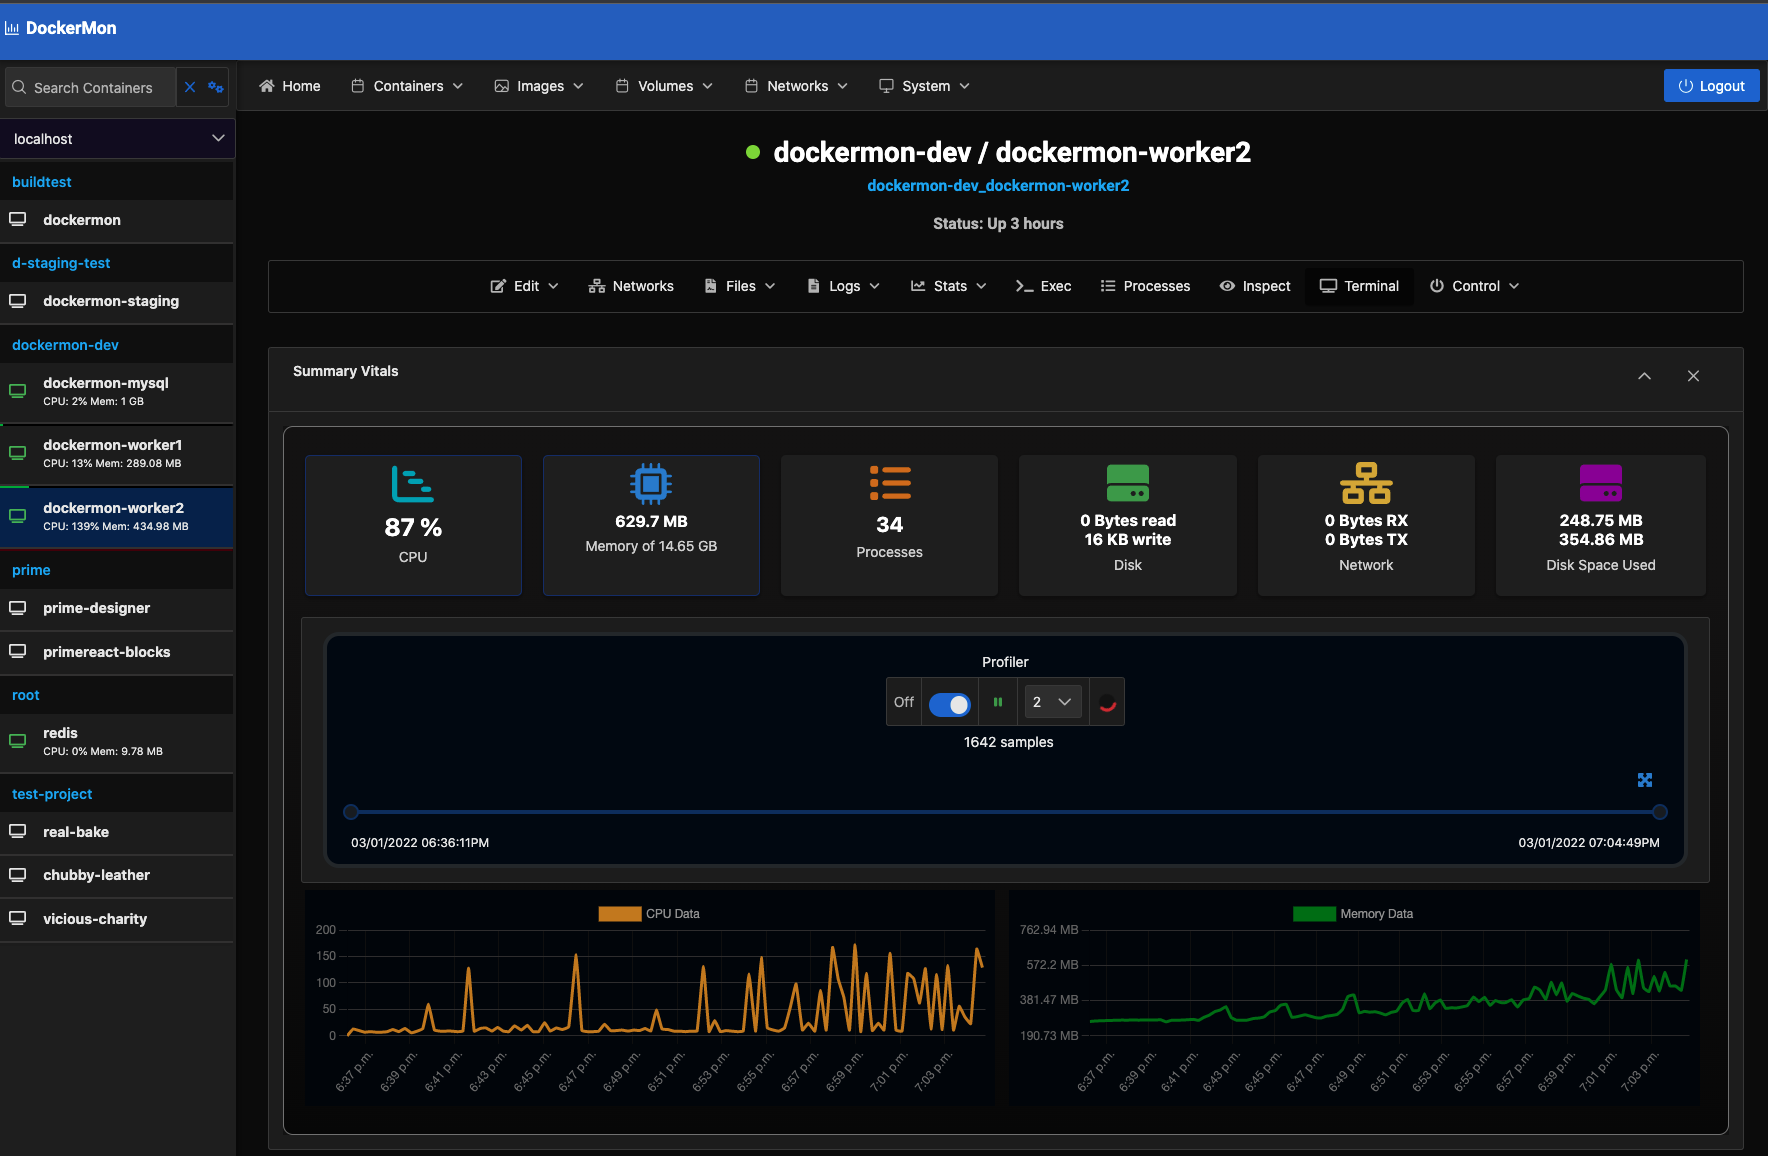Image resolution: width=1768 pixels, height=1156 pixels.
Task: Collapse the Summary Vitals panel
Action: click(1644, 376)
